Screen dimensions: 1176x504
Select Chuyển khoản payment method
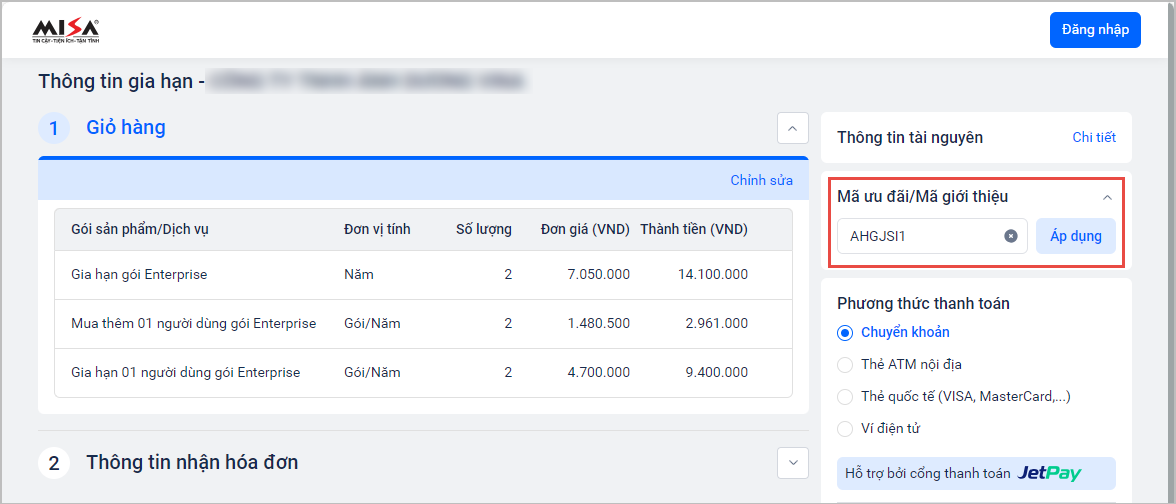pos(845,332)
